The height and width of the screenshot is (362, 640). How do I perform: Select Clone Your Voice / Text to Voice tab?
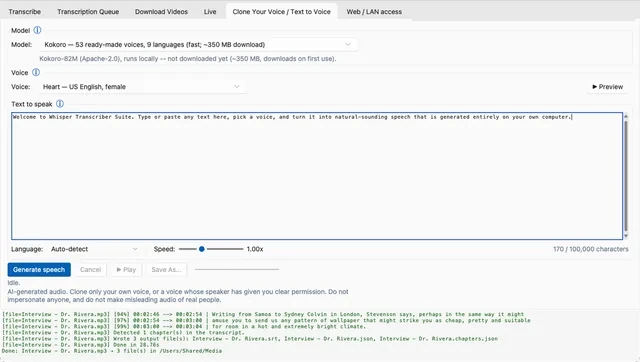282,12
